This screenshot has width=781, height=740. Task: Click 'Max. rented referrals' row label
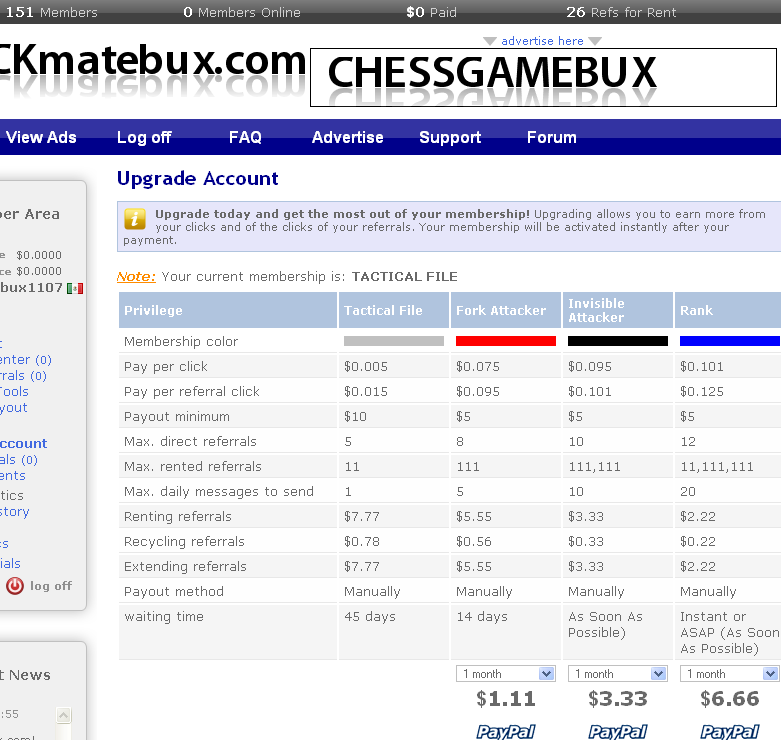(193, 467)
